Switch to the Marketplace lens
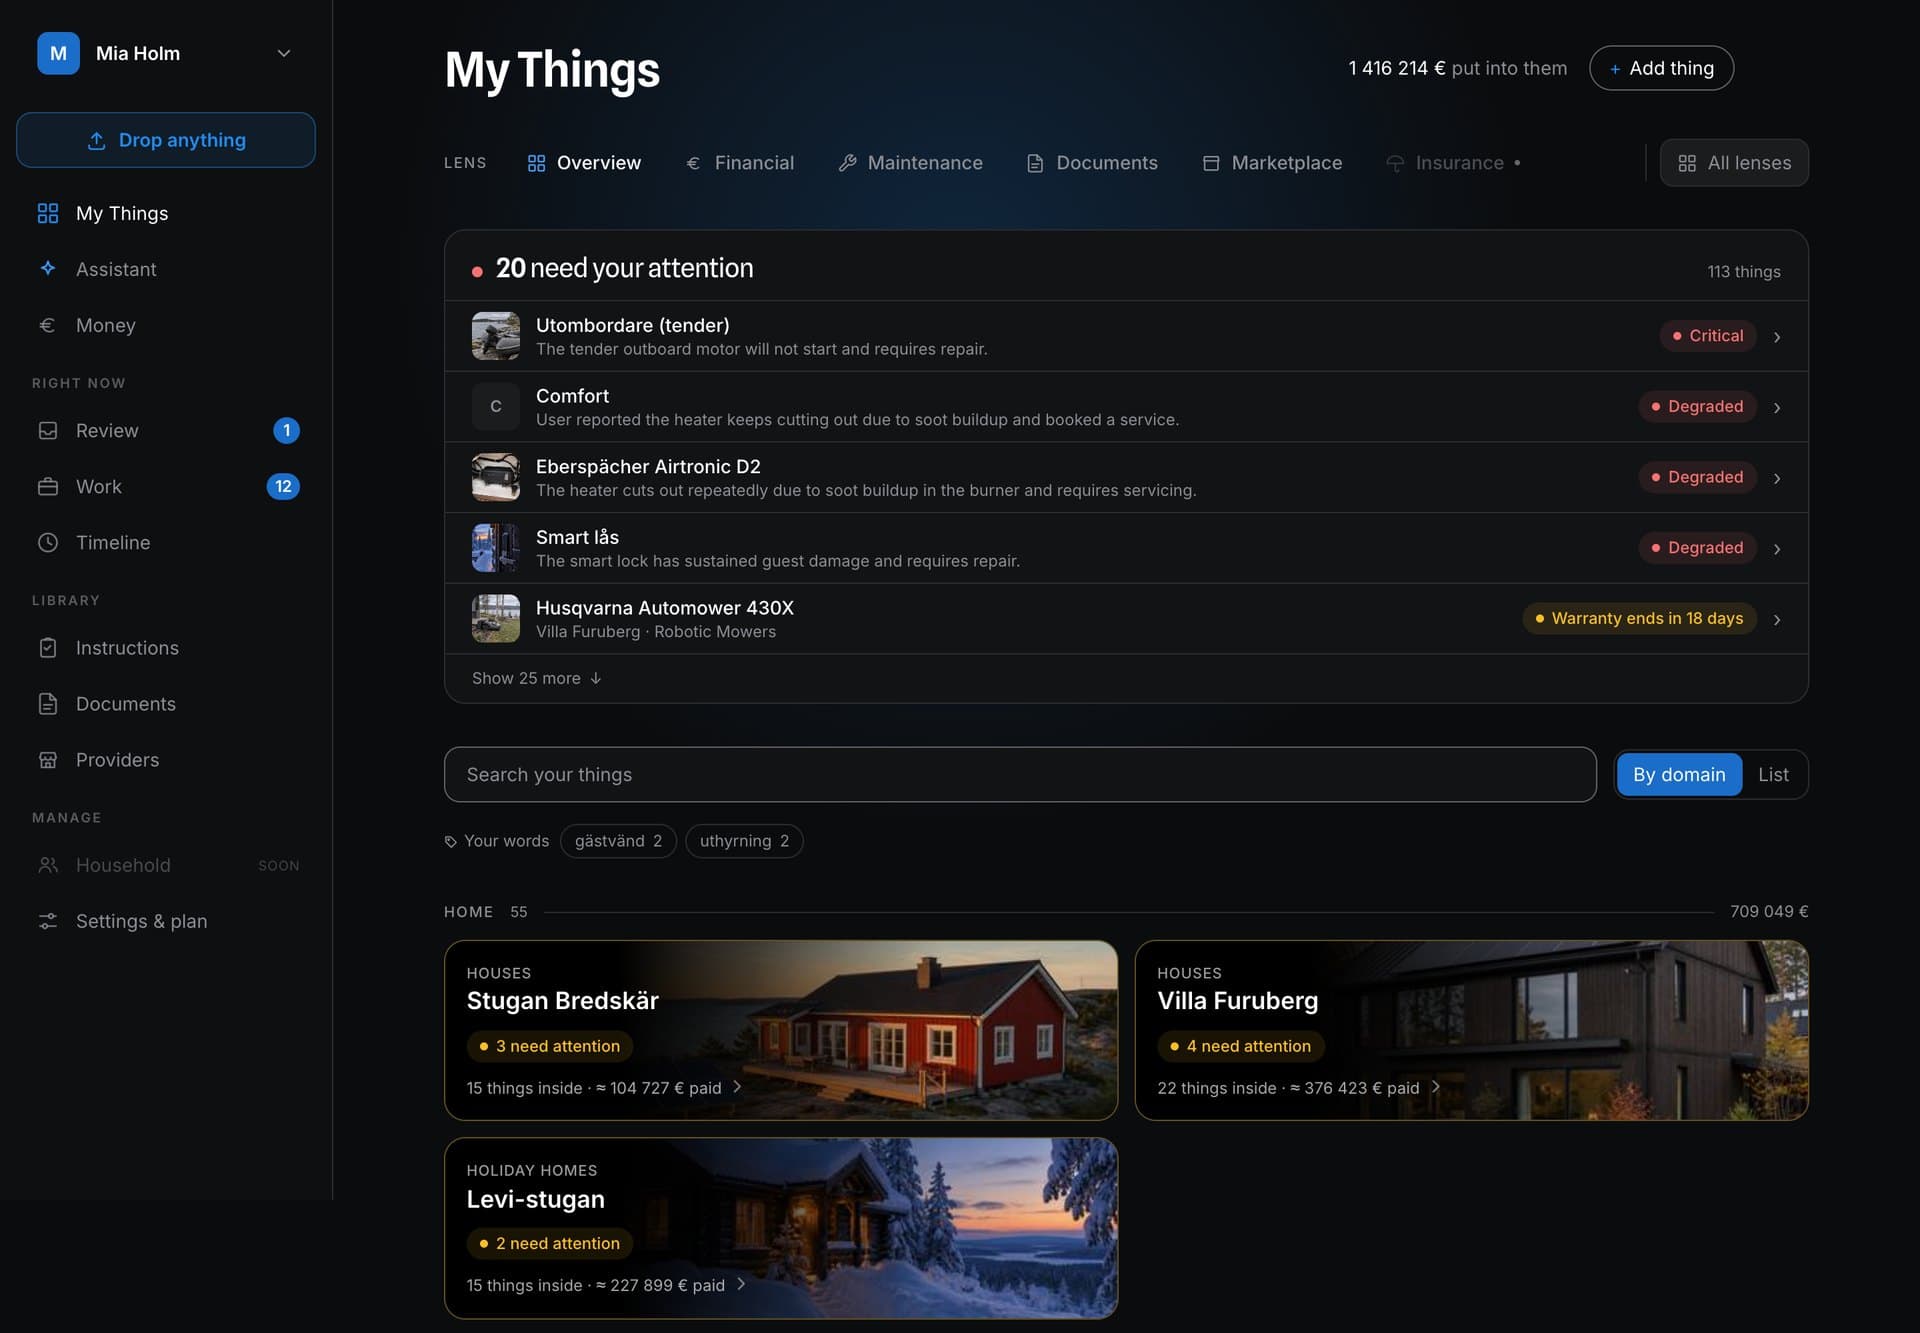The width and height of the screenshot is (1920, 1333). pyautogui.click(x=1272, y=163)
